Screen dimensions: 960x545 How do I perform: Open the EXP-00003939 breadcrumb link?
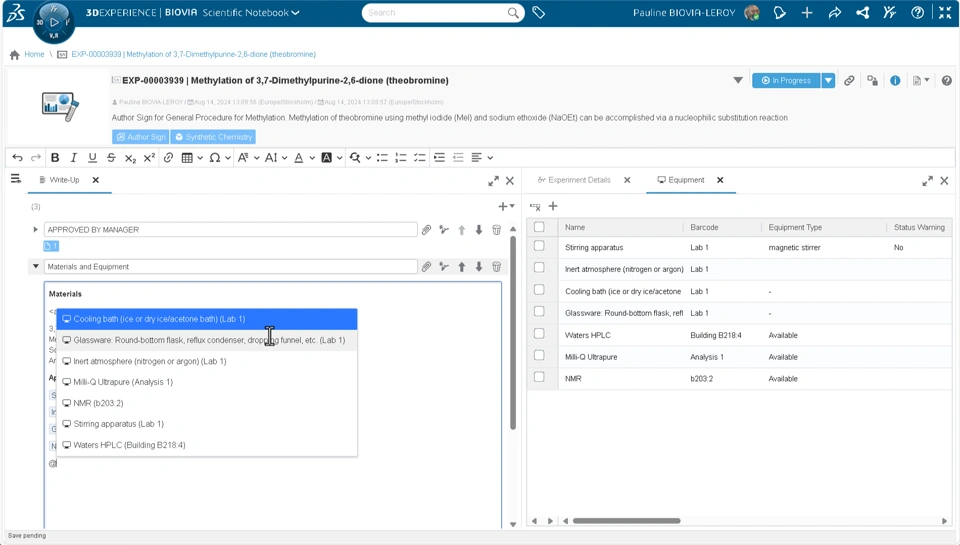click(x=193, y=54)
